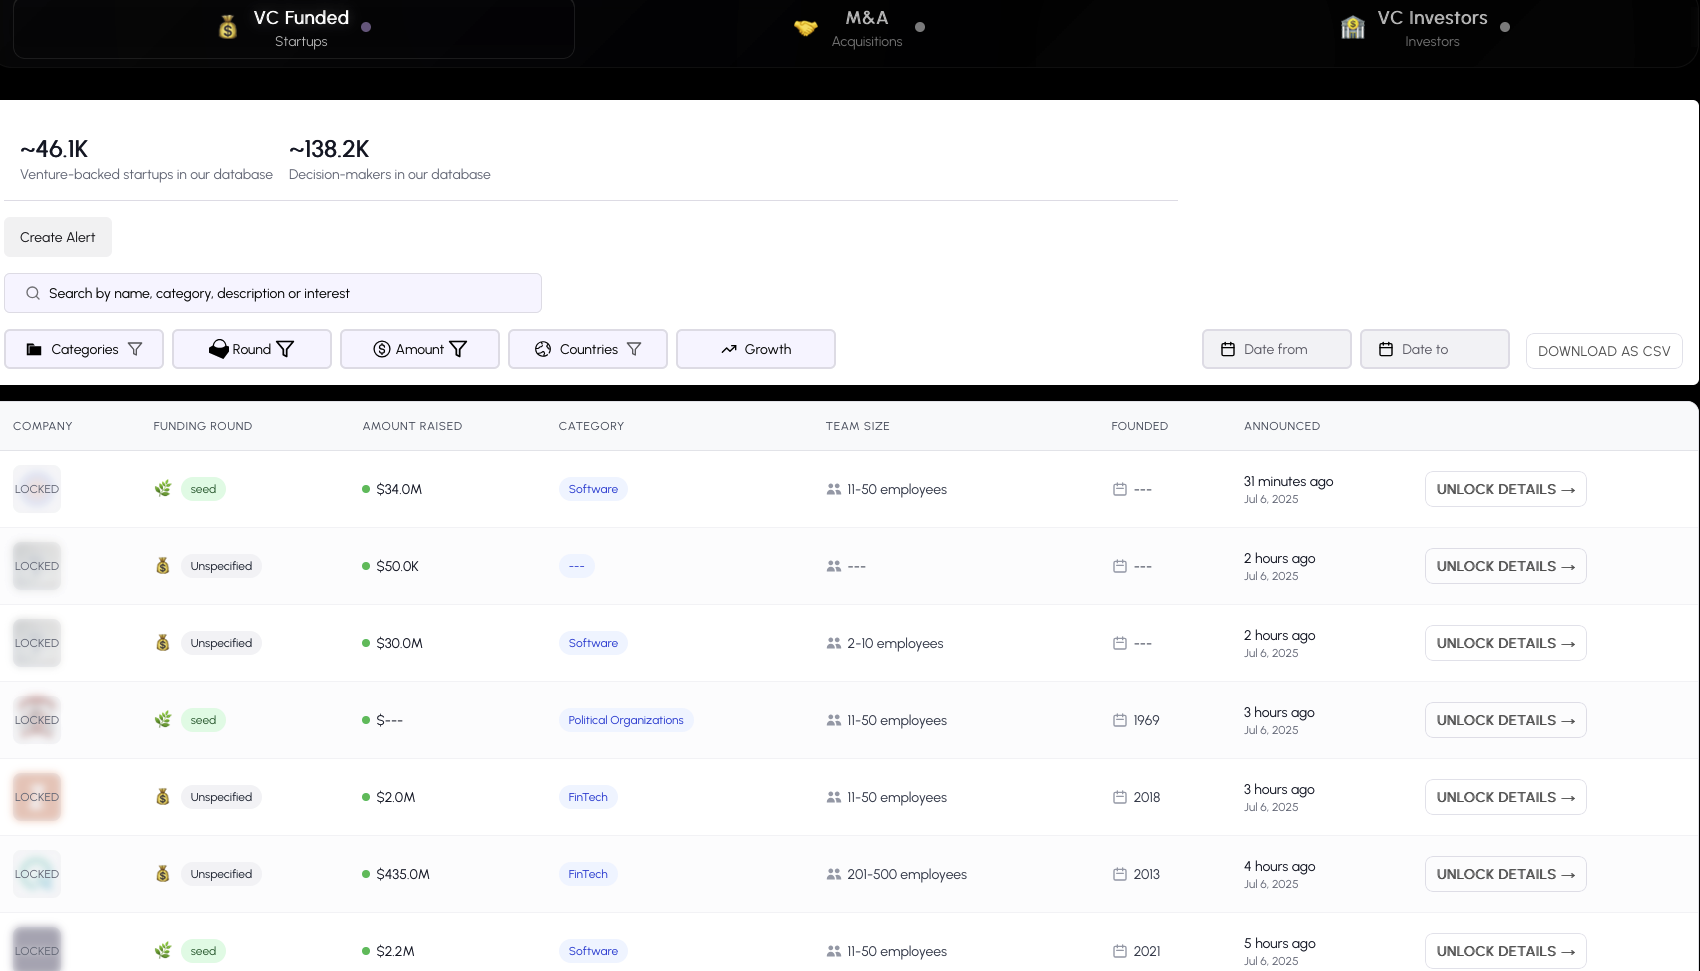
Task: Click the magnifier icon in the search box
Action: coord(33,293)
